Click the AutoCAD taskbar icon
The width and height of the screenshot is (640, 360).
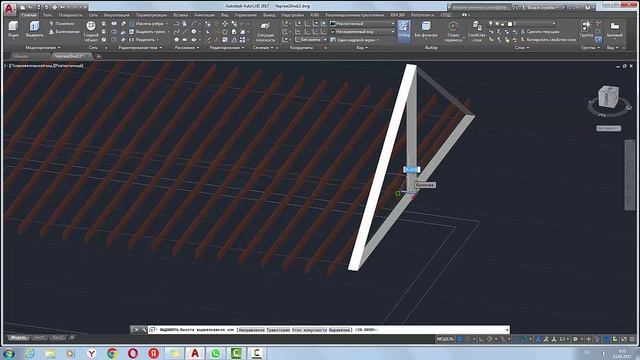click(195, 353)
